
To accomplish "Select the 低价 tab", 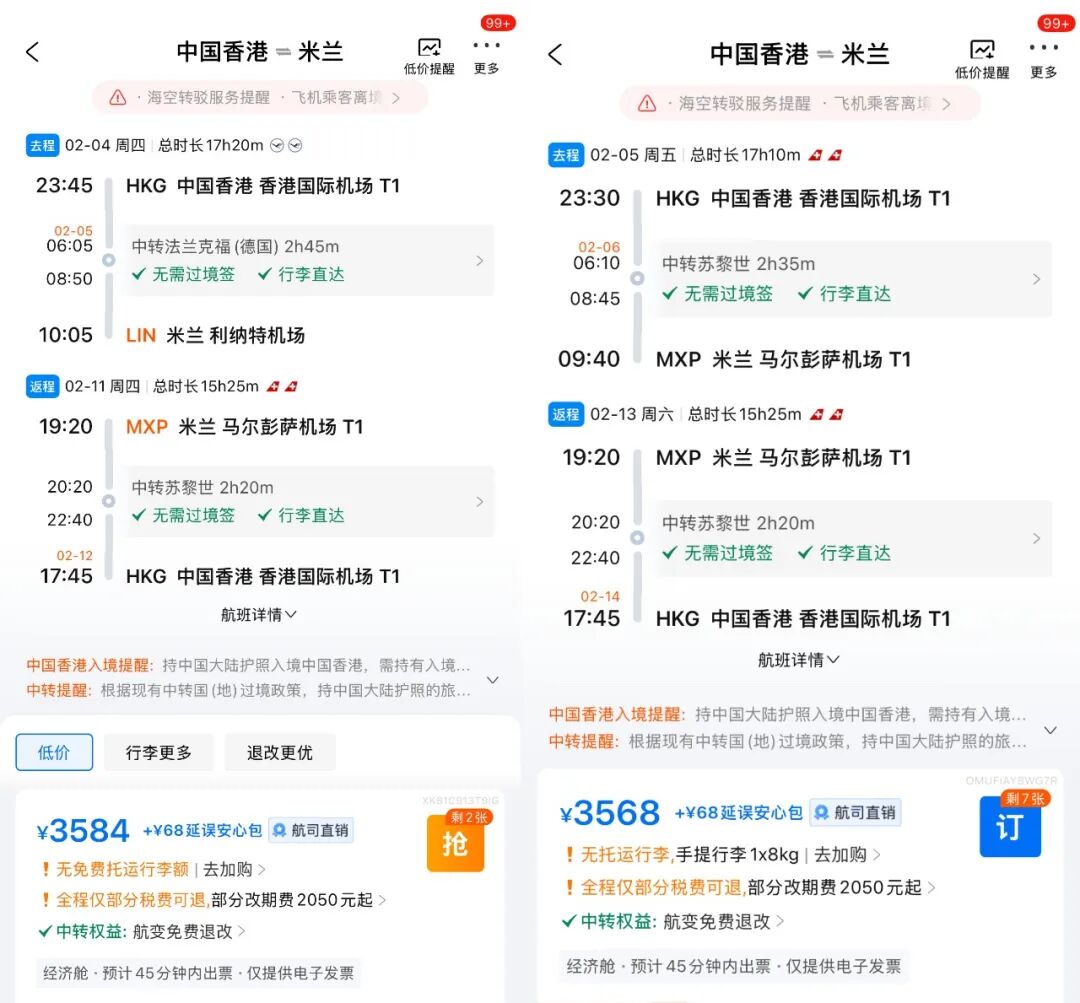I will click(x=54, y=753).
